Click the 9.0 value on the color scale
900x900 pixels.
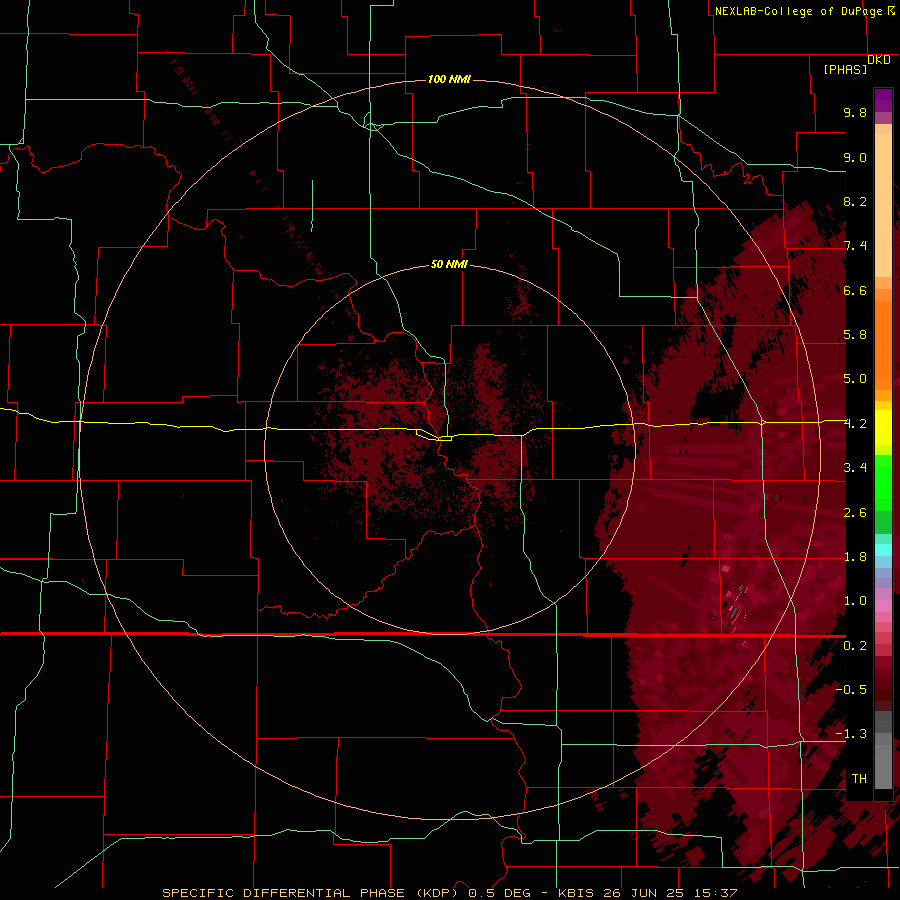click(855, 157)
